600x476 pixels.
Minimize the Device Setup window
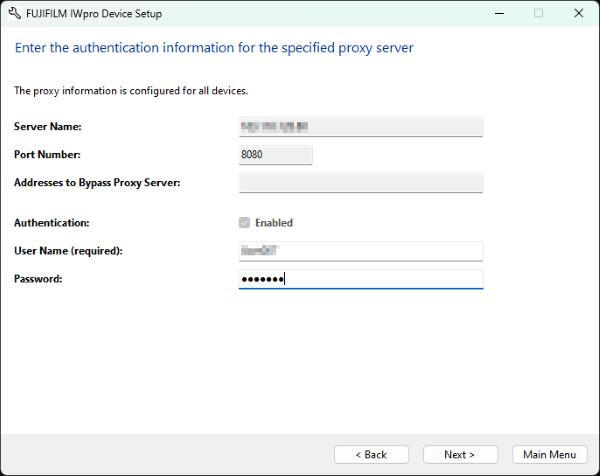pos(499,13)
